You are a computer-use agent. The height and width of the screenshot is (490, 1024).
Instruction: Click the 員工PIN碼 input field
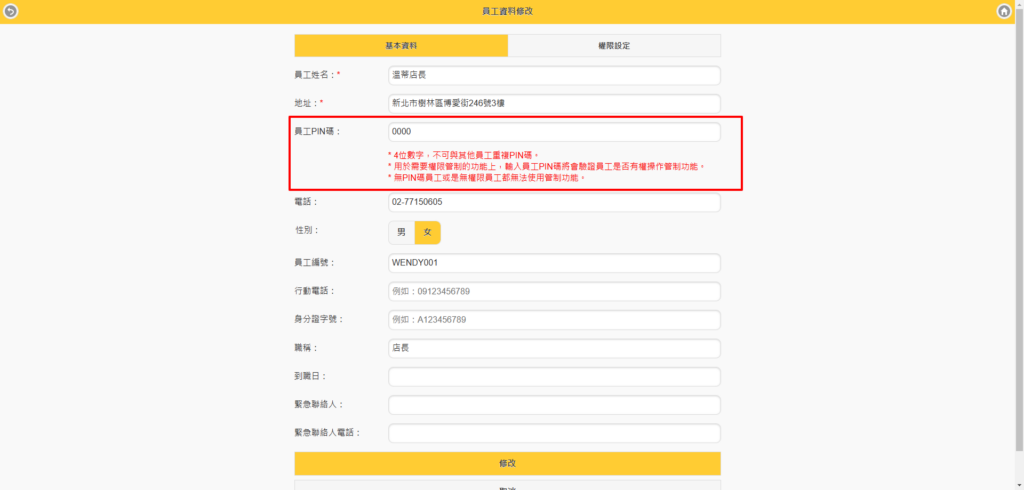(x=554, y=132)
